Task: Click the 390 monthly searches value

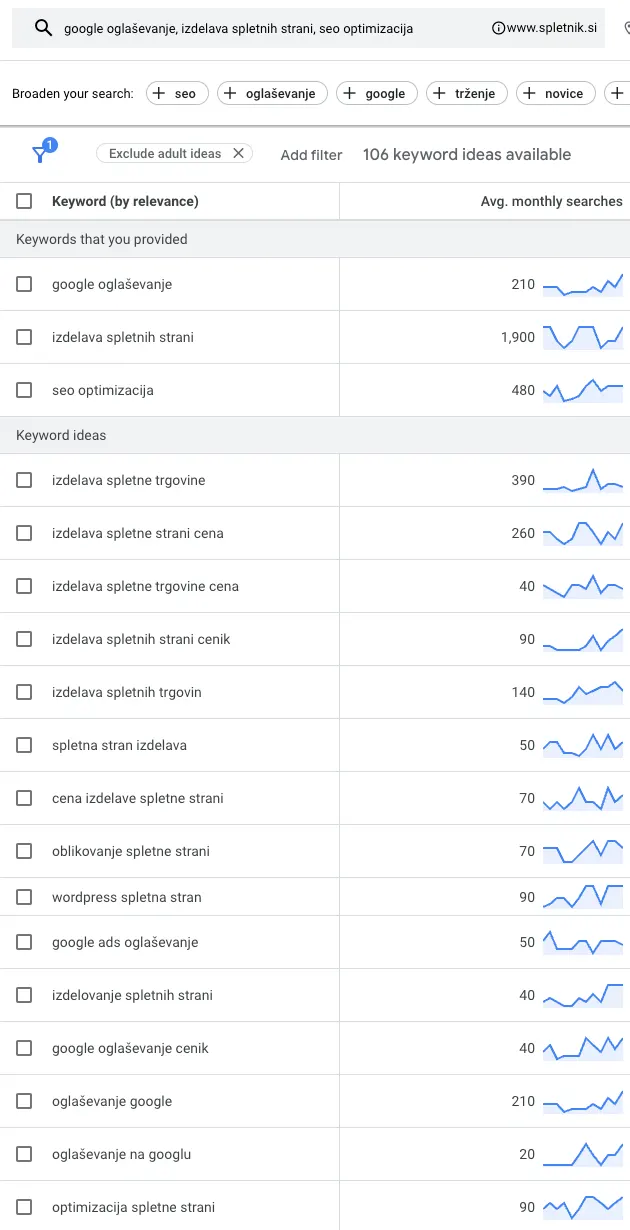Action: [523, 480]
